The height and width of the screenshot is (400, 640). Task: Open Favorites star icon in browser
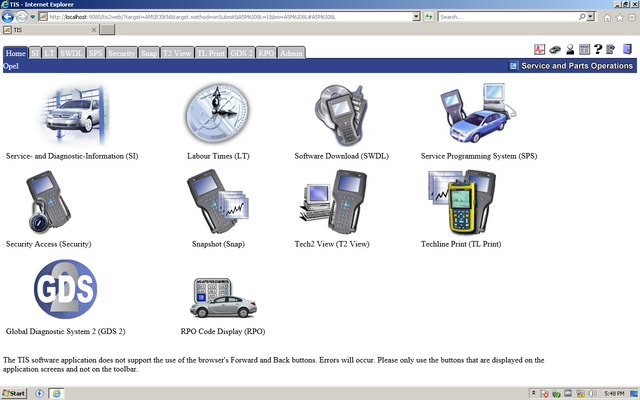(x=620, y=18)
